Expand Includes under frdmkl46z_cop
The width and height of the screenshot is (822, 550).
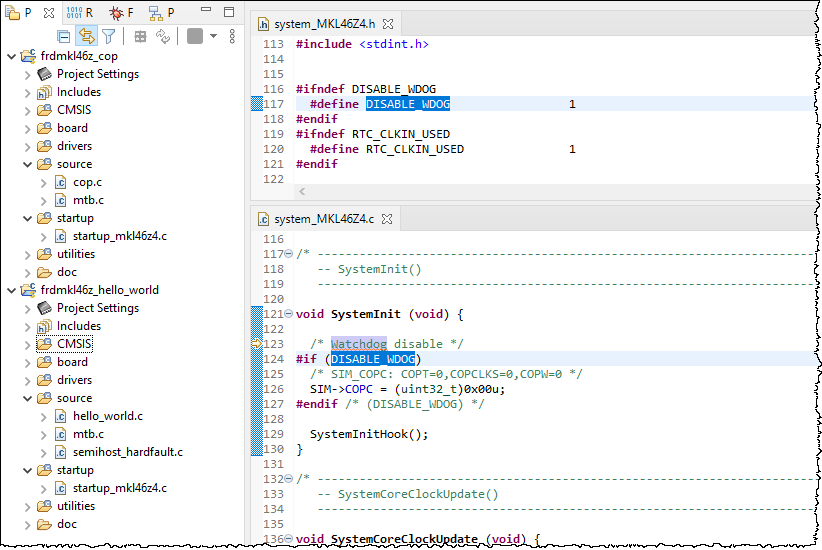click(x=28, y=93)
